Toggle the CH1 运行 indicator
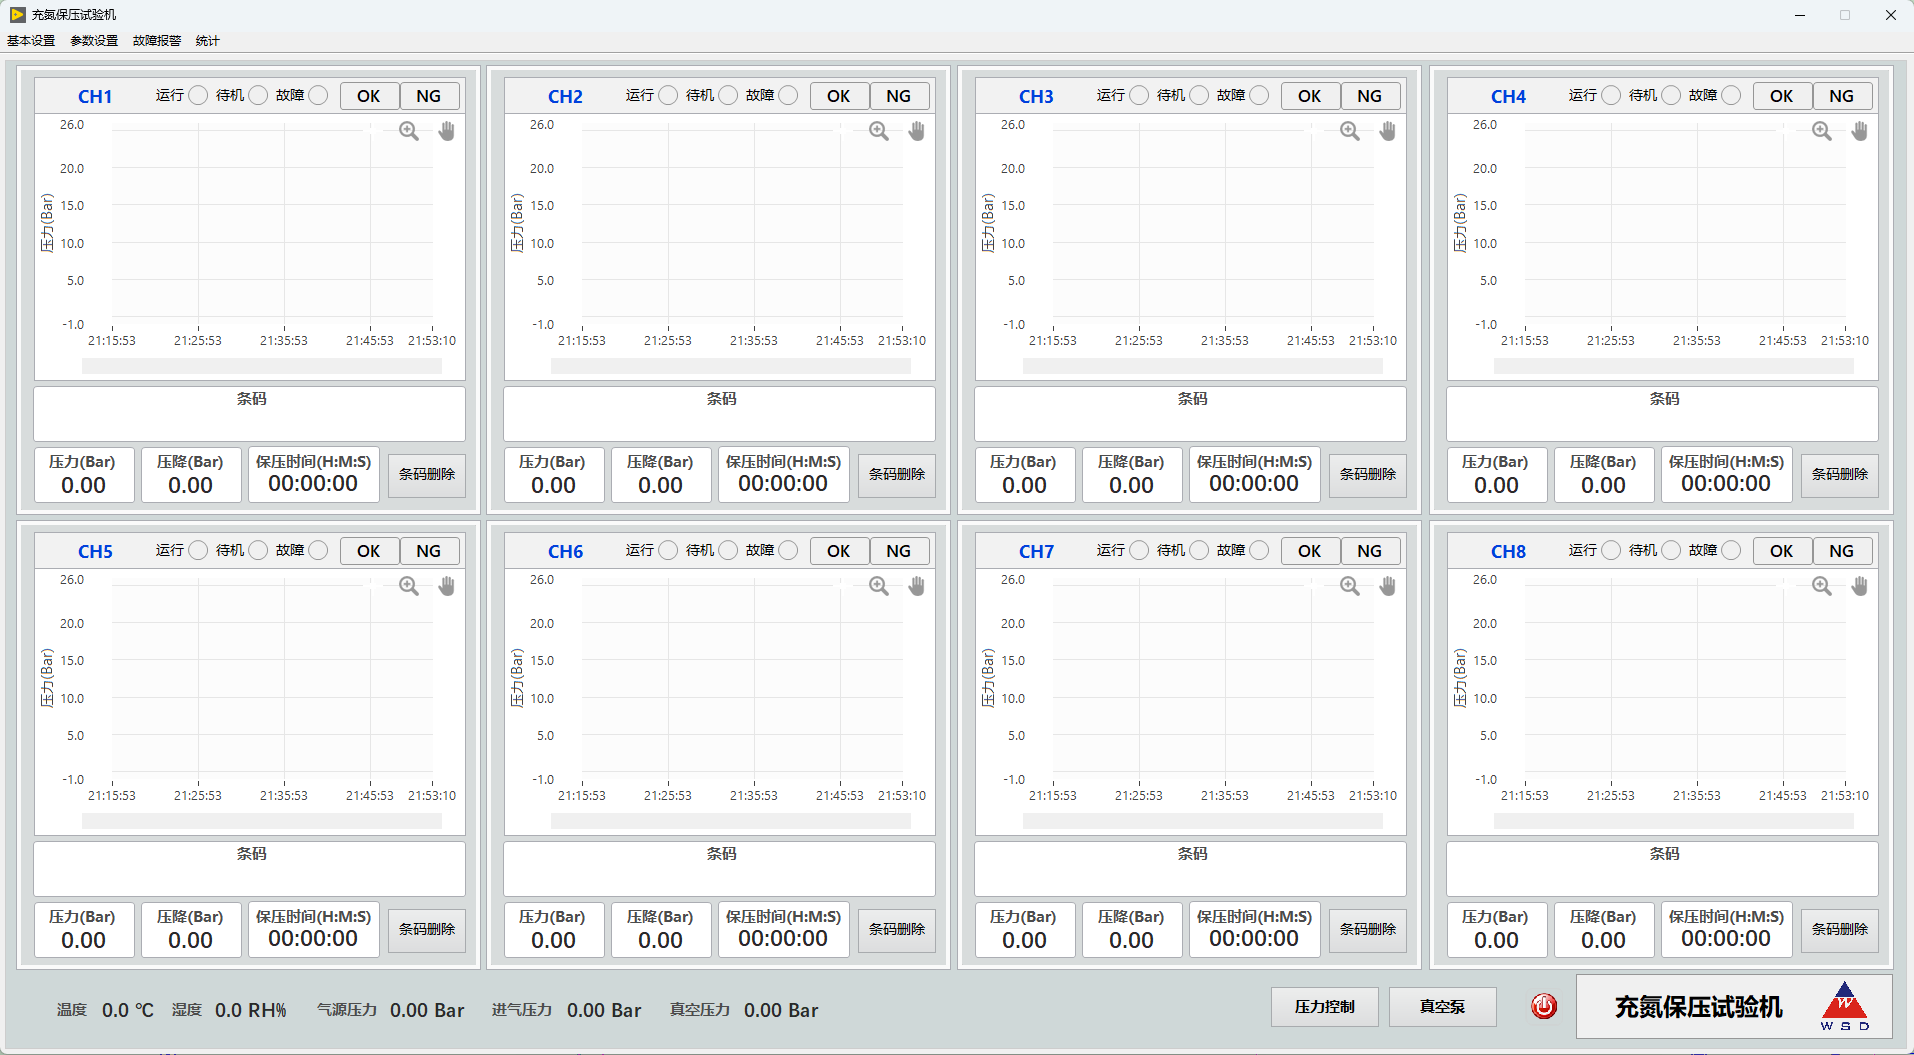The image size is (1914, 1055). (198, 95)
